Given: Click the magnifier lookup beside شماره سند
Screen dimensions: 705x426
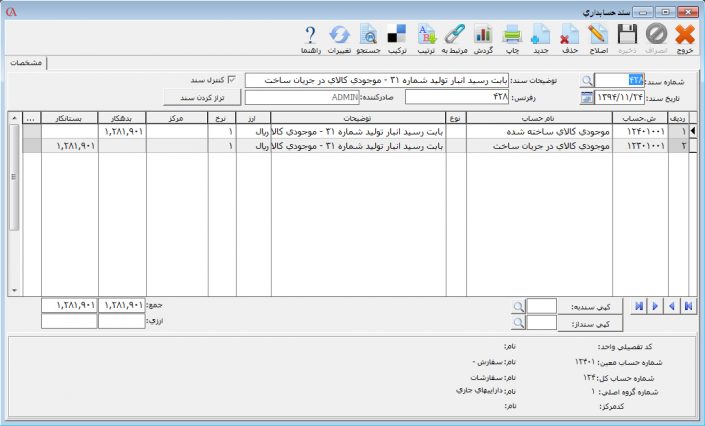Looking at the screenshot, I should pyautogui.click(x=586, y=80).
